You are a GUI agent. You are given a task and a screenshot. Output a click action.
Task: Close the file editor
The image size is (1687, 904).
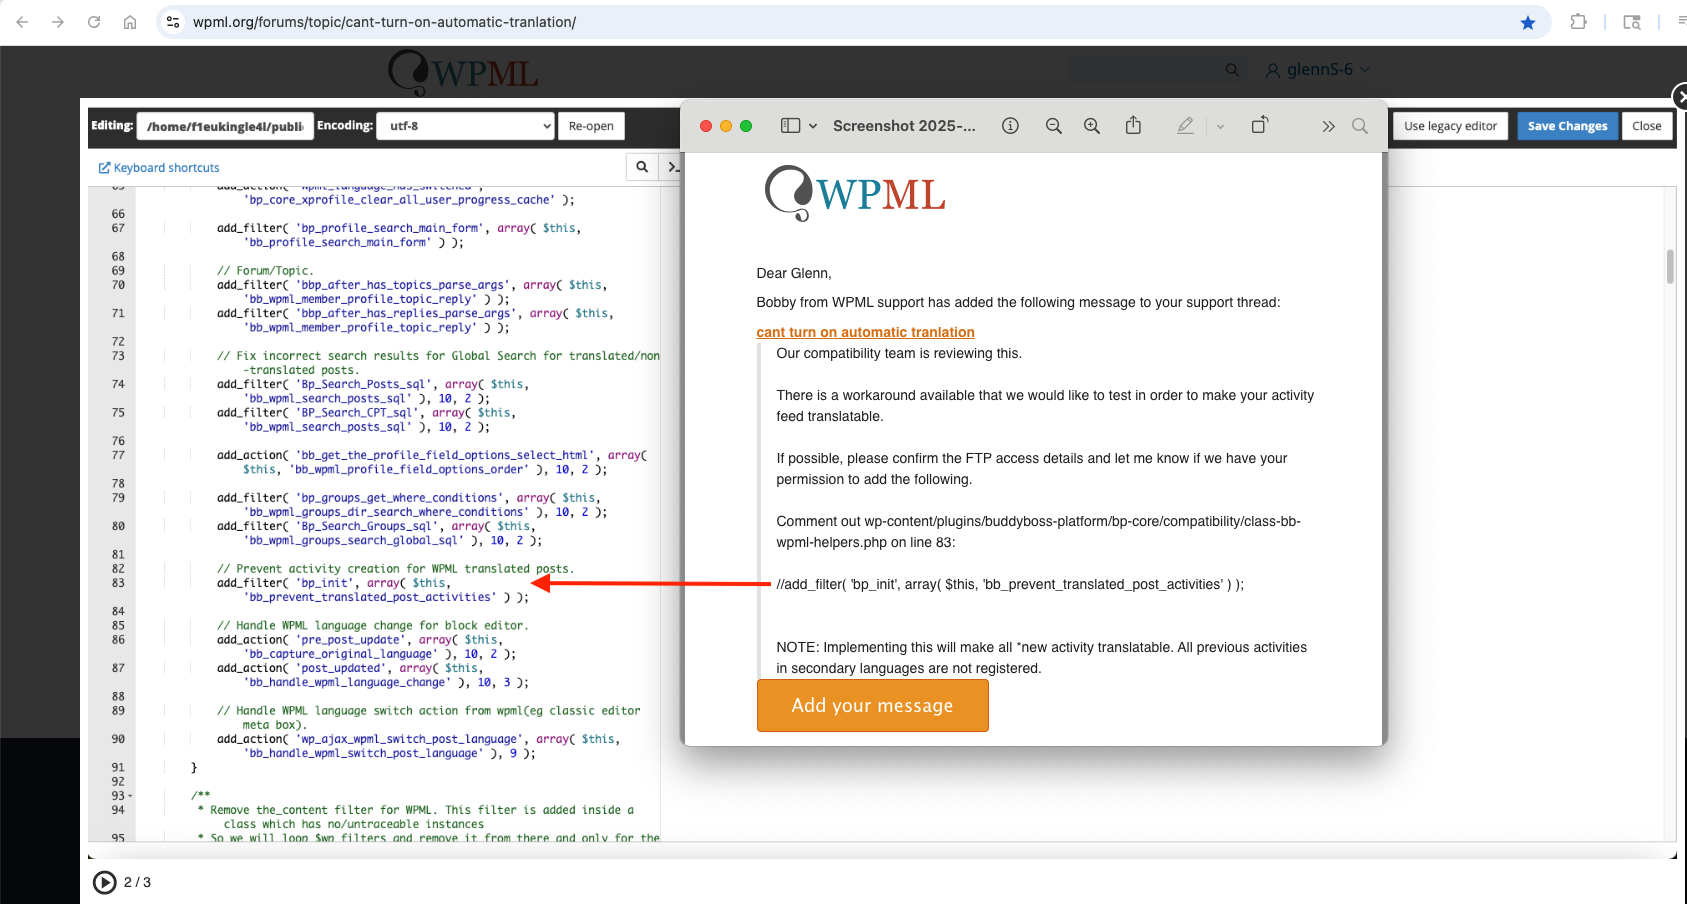1646,126
